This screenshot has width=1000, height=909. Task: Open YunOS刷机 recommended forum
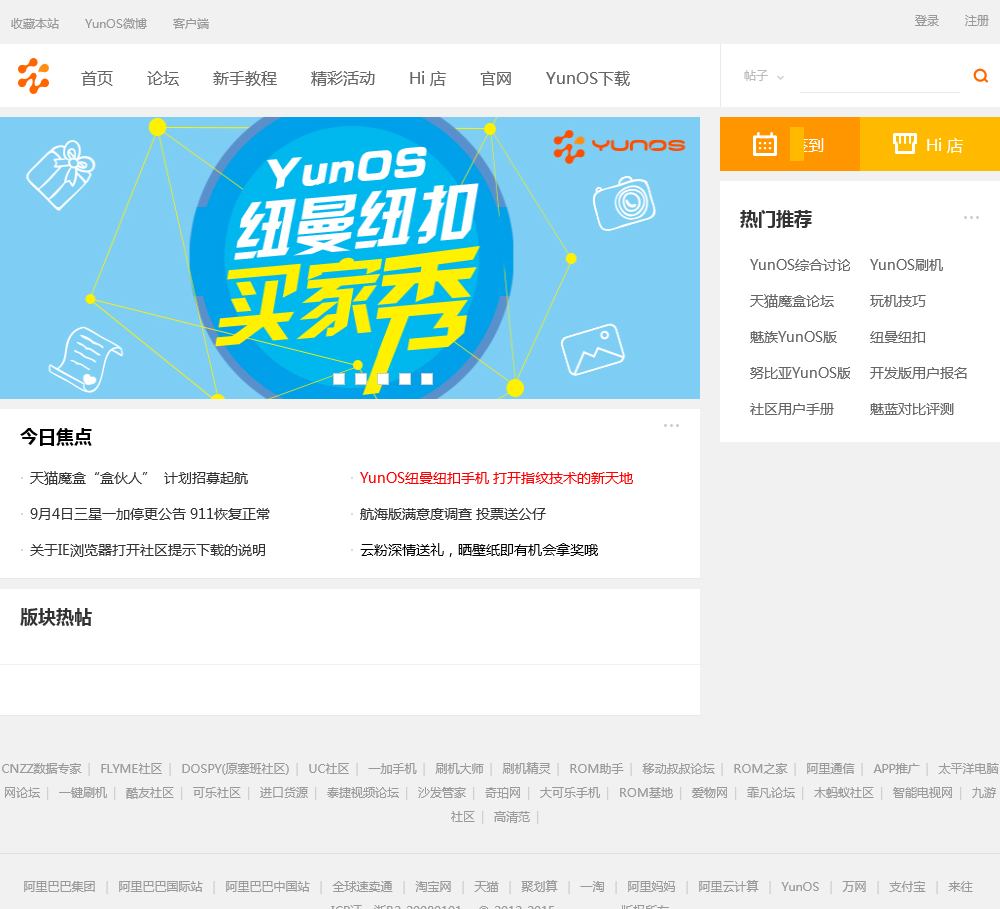(906, 265)
